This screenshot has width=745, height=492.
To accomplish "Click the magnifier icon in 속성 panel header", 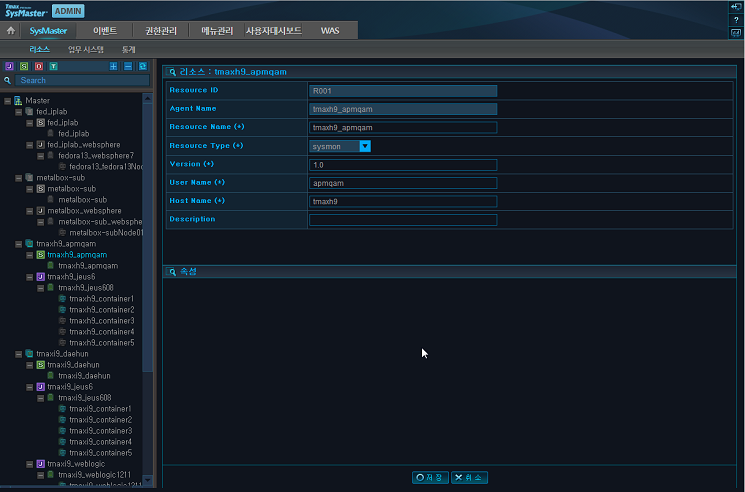I will 172,272.
